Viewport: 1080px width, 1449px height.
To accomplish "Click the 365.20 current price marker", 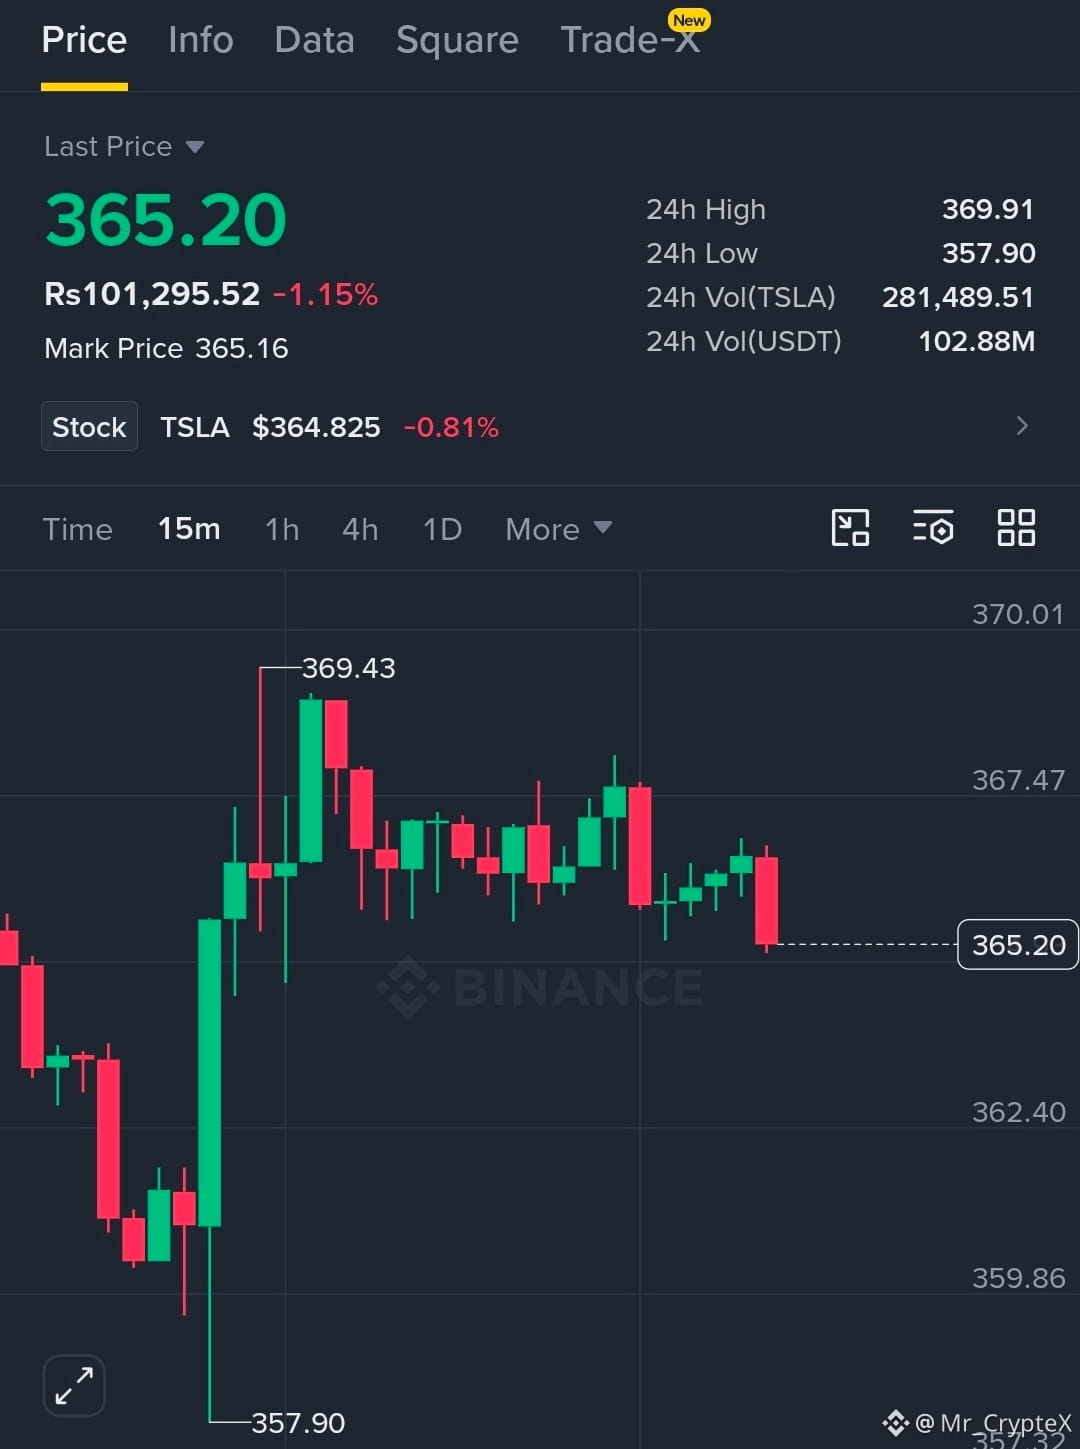I will [1018, 944].
